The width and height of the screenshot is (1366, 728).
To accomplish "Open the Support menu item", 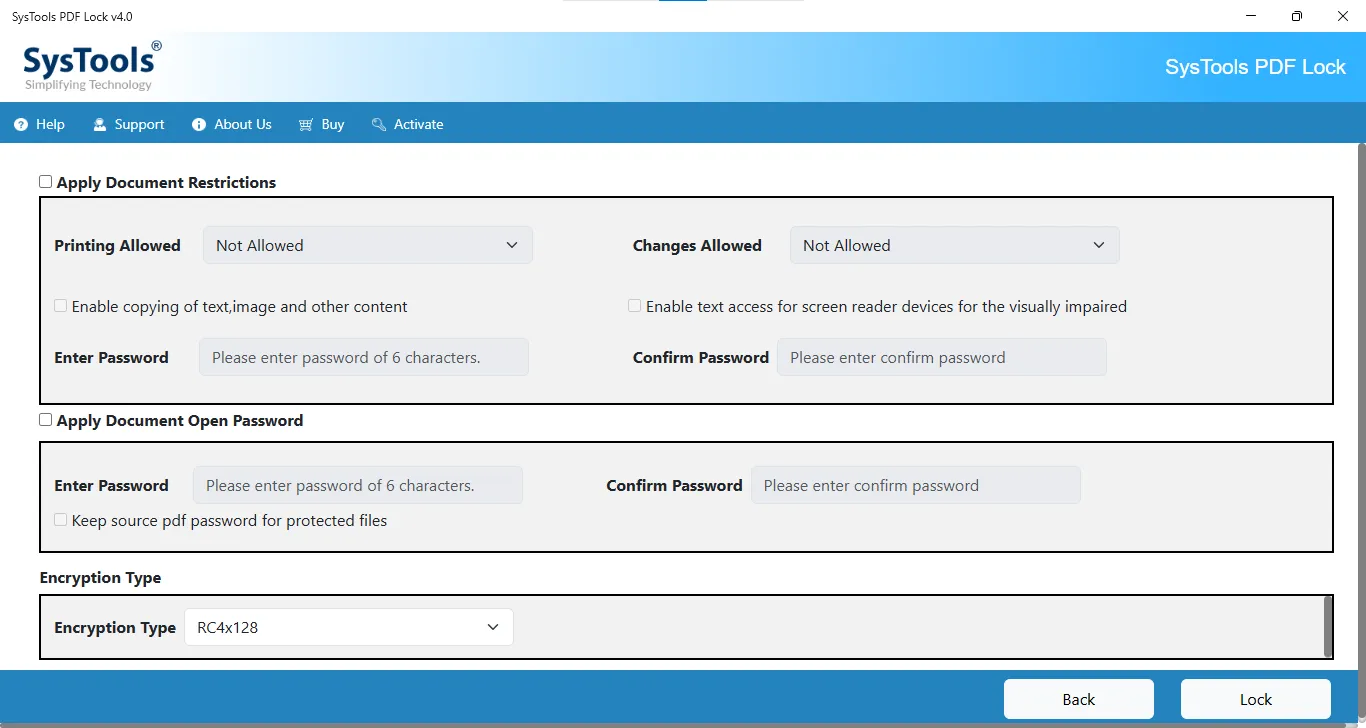I will [x=129, y=125].
